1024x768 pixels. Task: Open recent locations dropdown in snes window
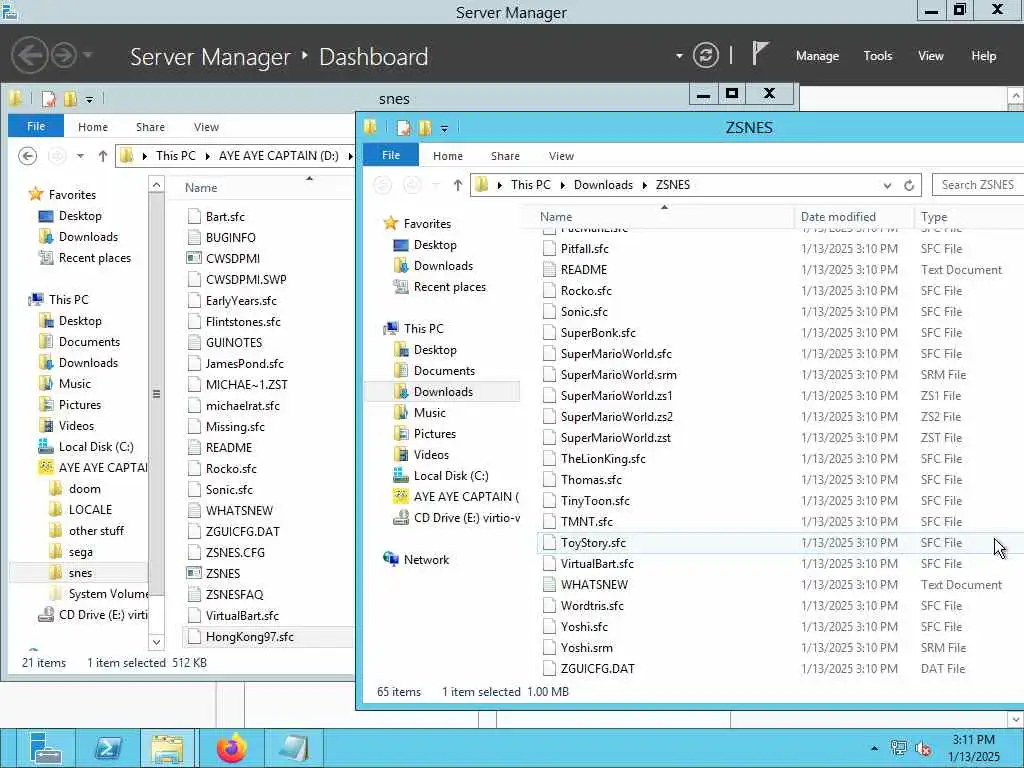click(80, 156)
